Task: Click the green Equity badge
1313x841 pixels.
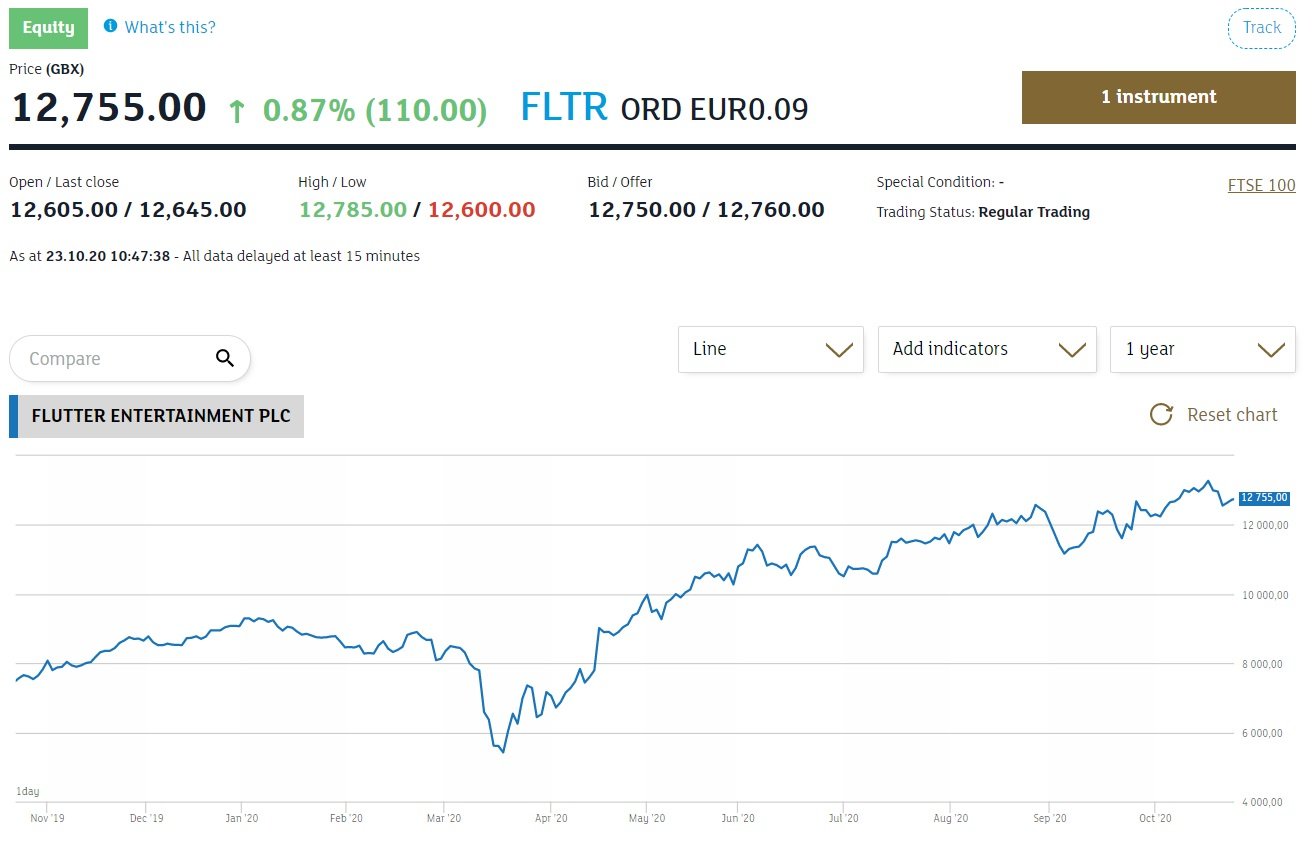Action: tap(48, 28)
